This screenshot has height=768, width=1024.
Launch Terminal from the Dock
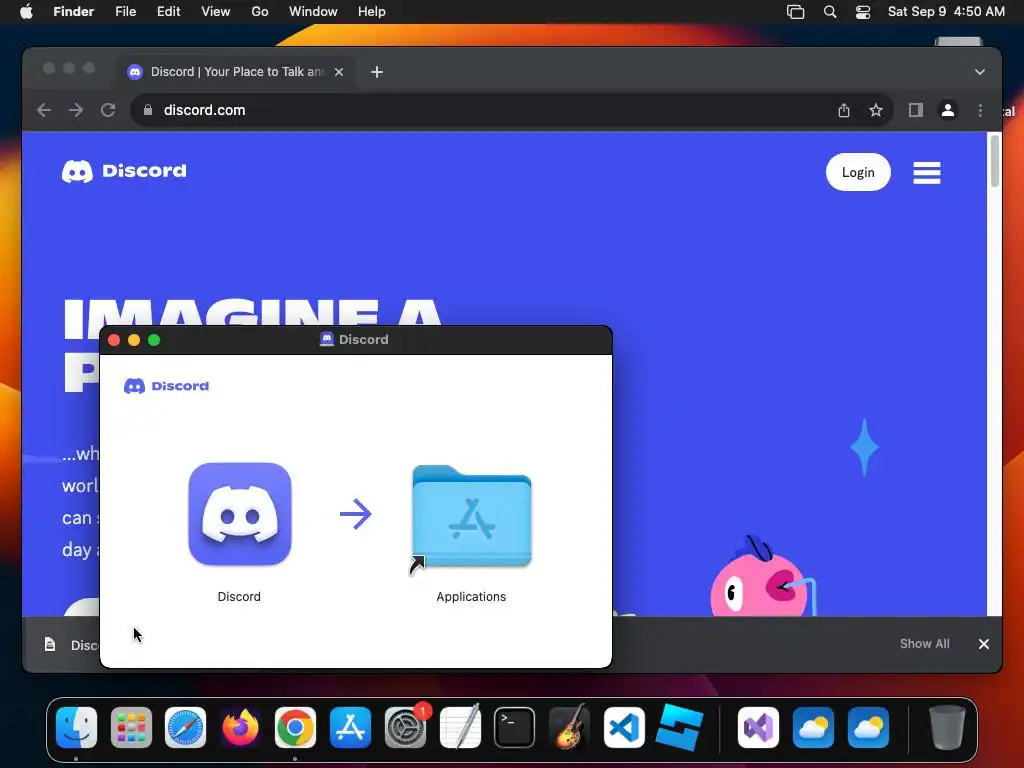(x=515, y=727)
